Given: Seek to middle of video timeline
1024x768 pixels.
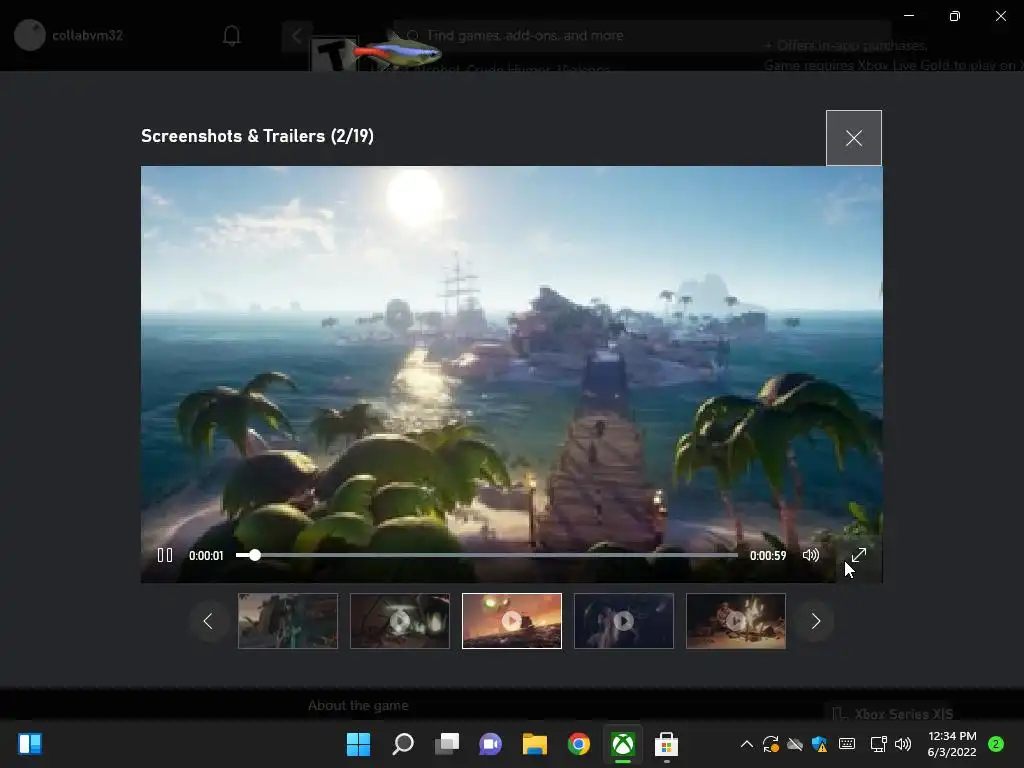Looking at the screenshot, I should (487, 555).
